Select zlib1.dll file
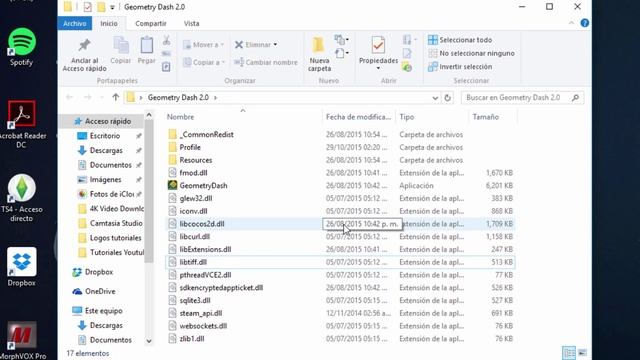The width and height of the screenshot is (640, 360). tap(192, 339)
